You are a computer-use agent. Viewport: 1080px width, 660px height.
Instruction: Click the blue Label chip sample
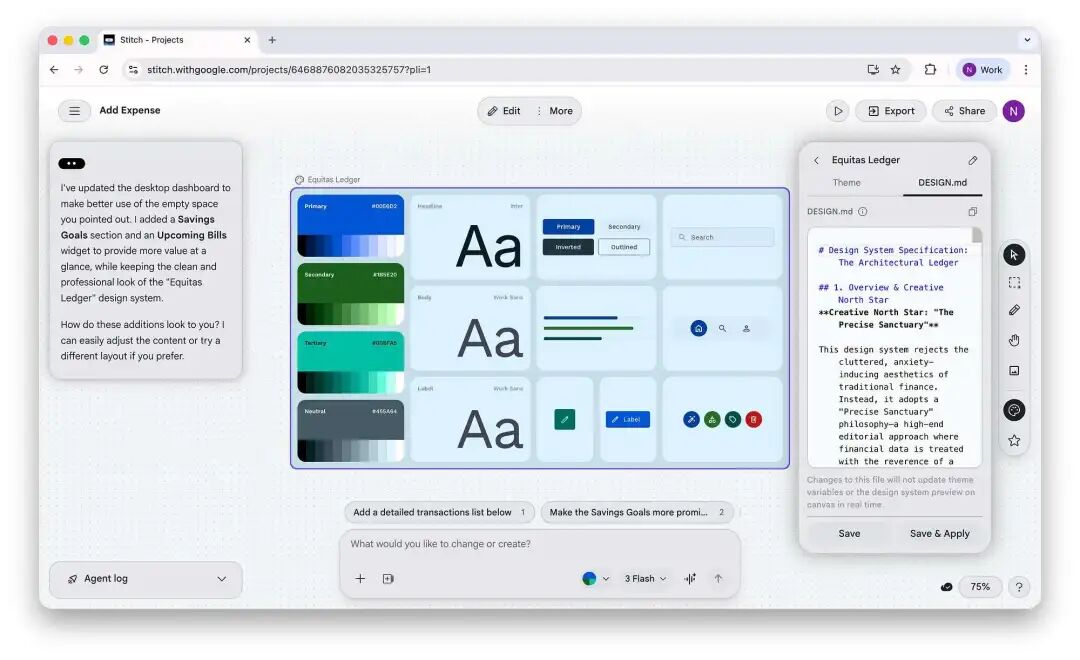(627, 420)
